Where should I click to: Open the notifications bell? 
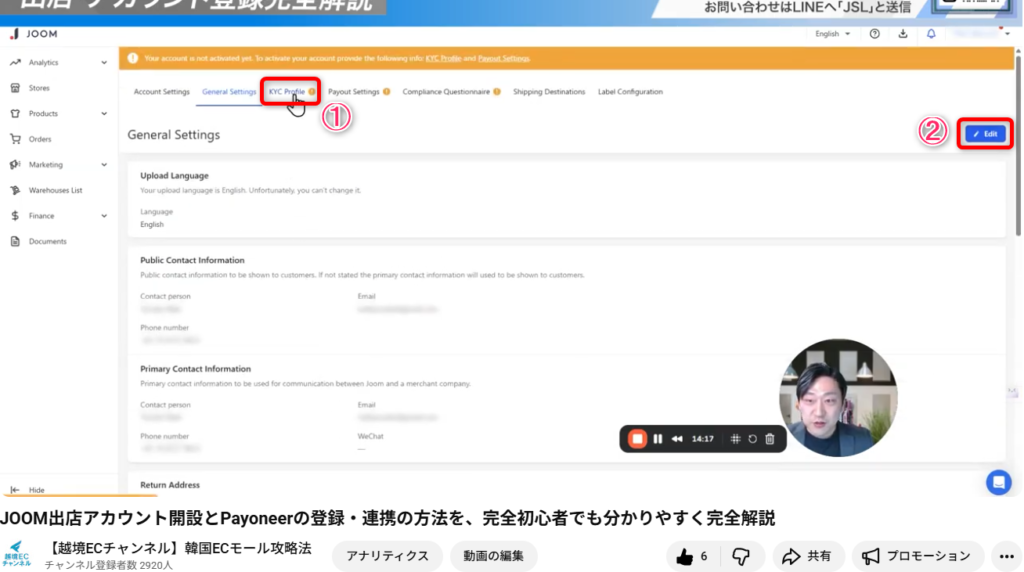[931, 34]
